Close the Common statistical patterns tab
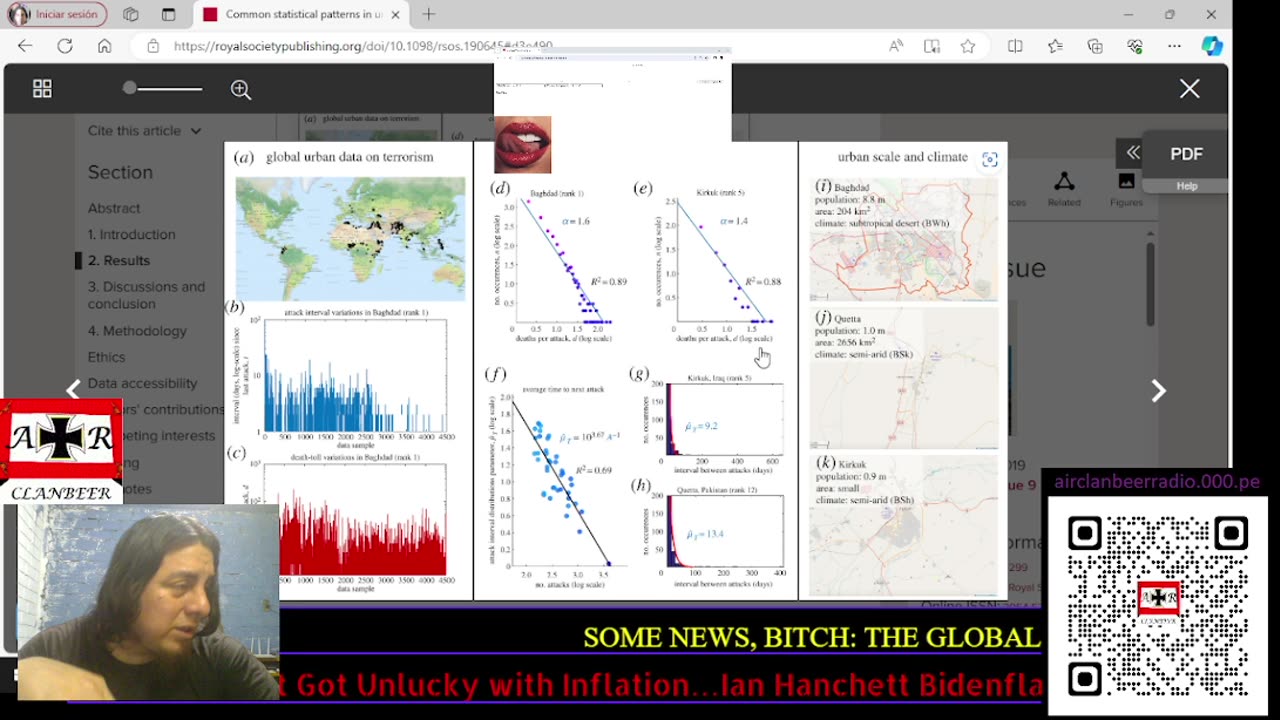This screenshot has height=720, width=1280. (x=395, y=14)
